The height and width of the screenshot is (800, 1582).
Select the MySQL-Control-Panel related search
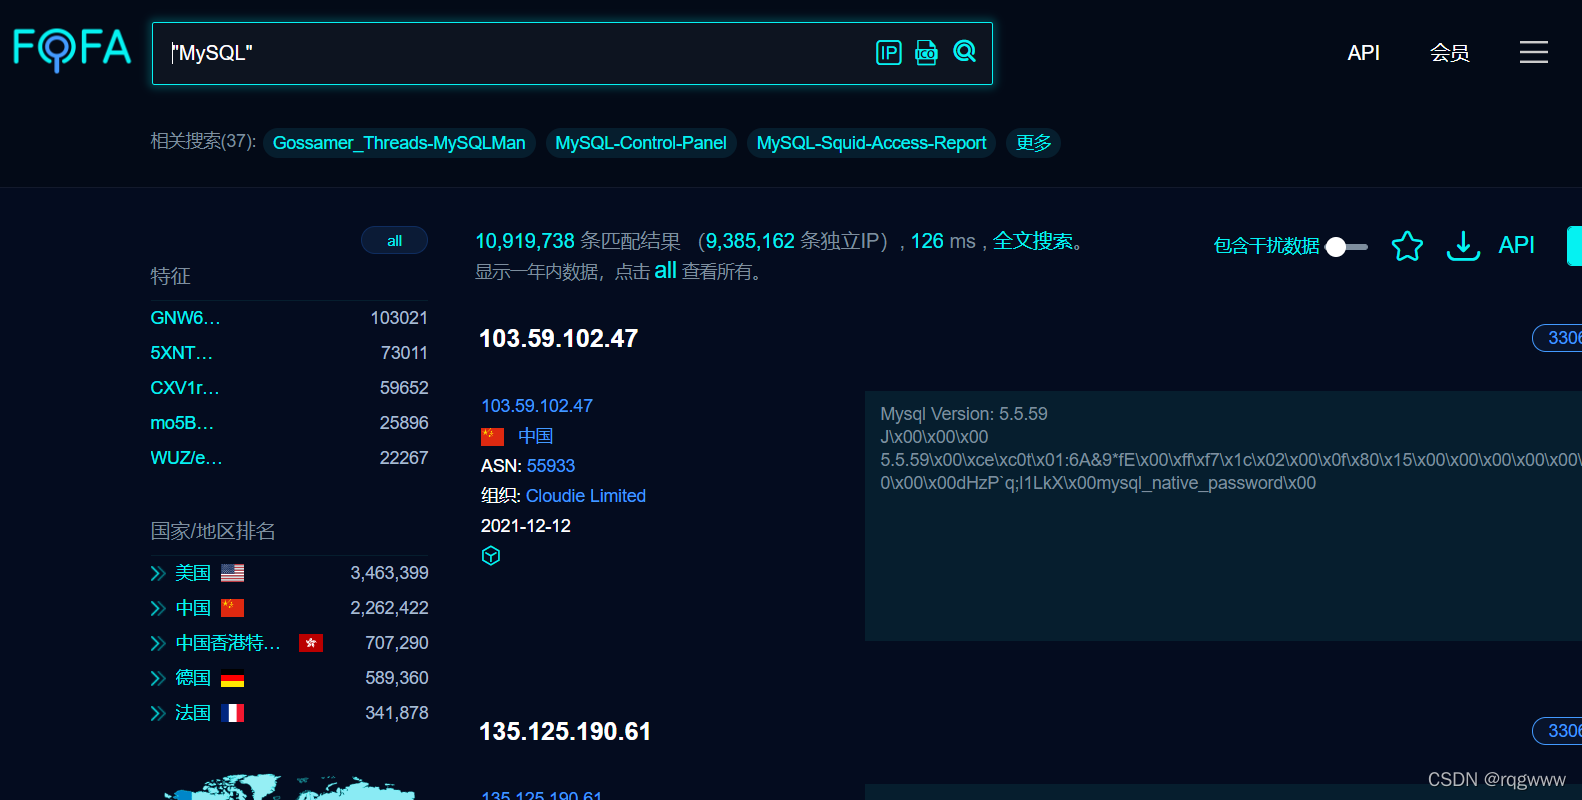[x=641, y=143]
